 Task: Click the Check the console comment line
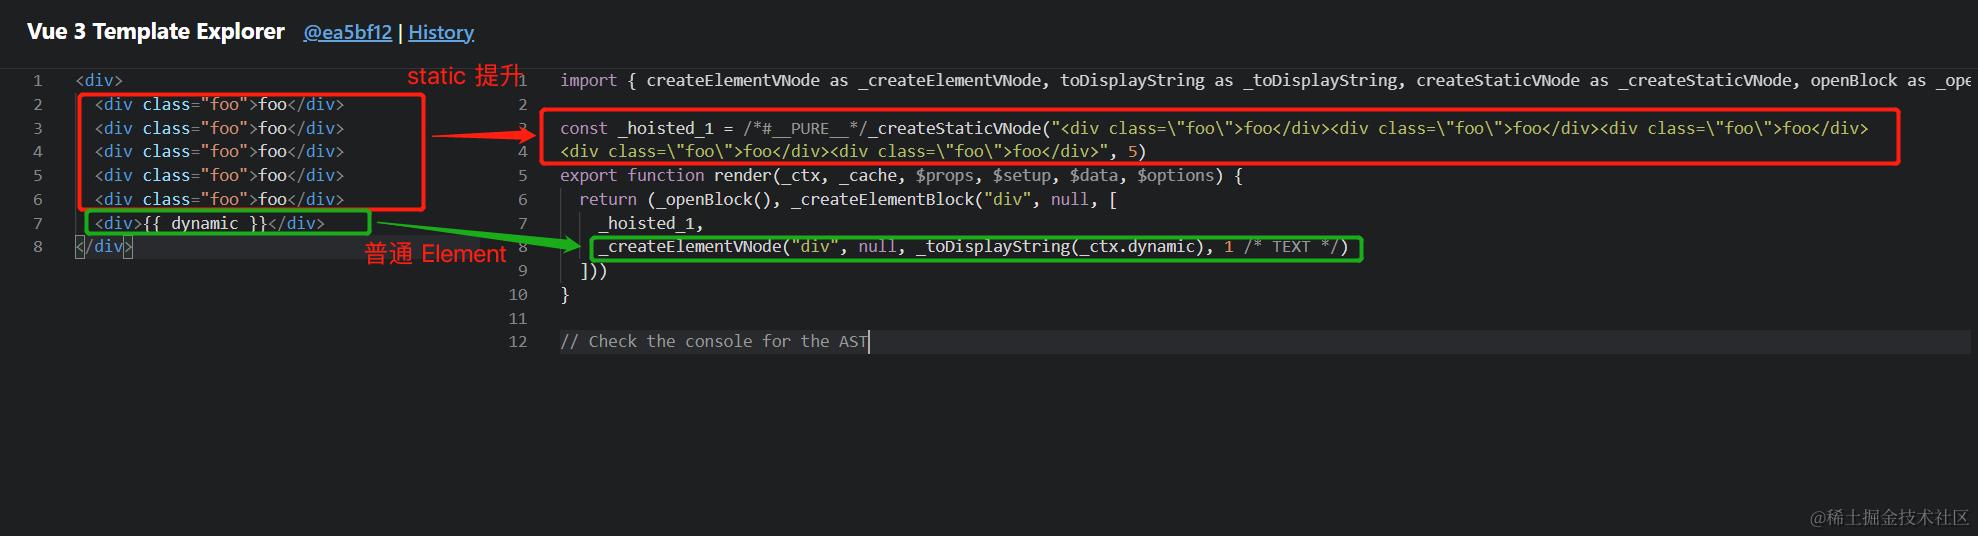(714, 342)
